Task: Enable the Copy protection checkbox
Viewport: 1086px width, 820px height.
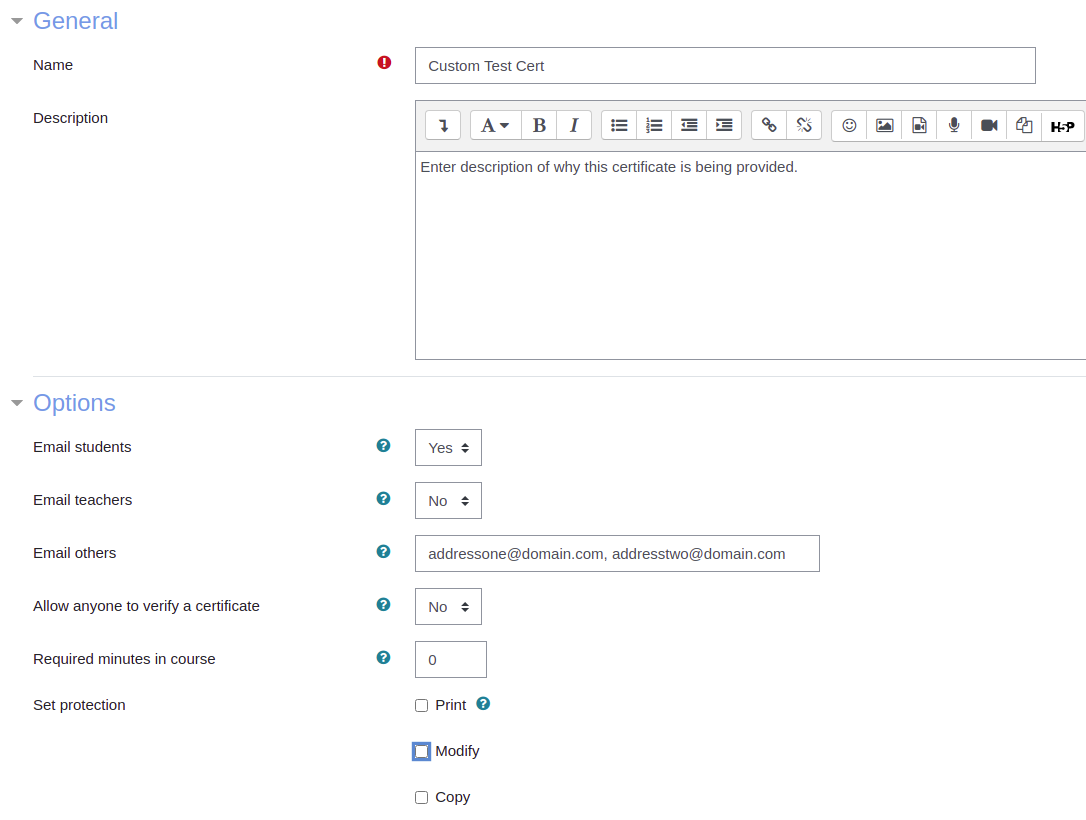Action: point(422,798)
